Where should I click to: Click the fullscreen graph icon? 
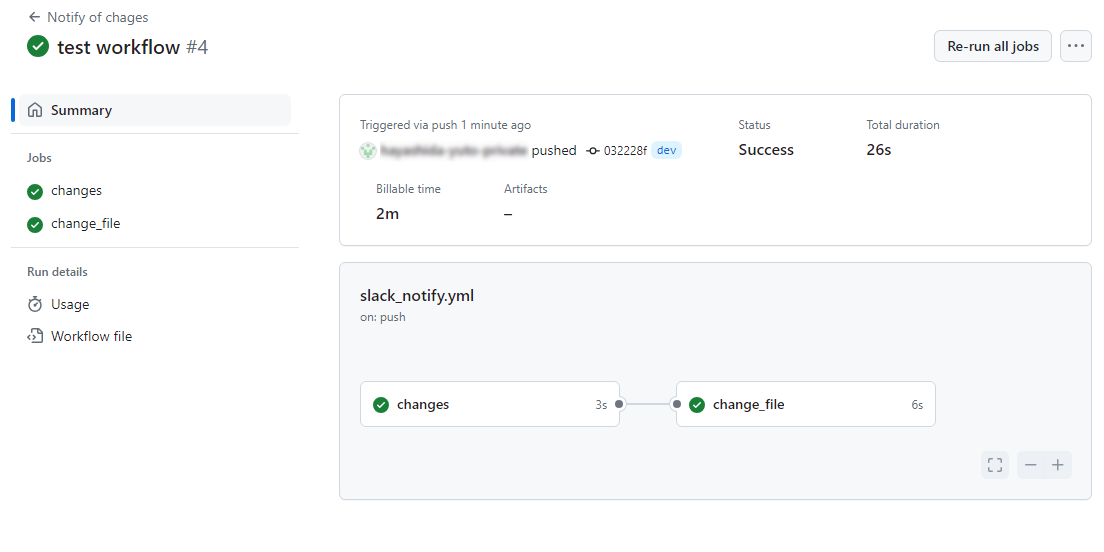pyautogui.click(x=995, y=465)
